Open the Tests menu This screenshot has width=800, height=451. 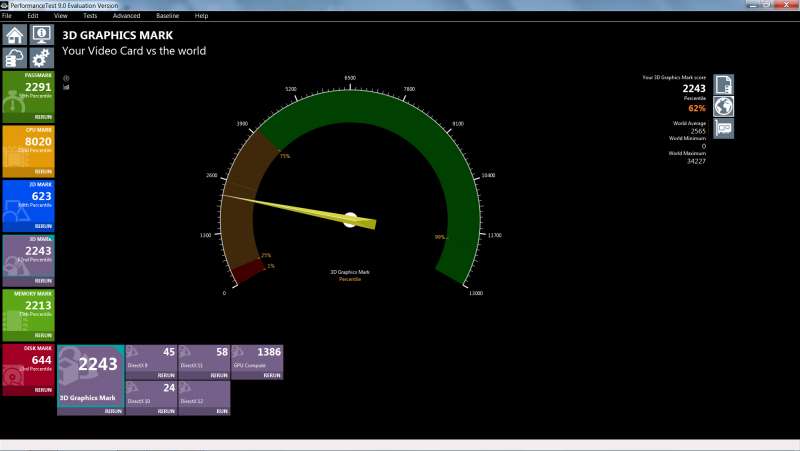[x=90, y=16]
